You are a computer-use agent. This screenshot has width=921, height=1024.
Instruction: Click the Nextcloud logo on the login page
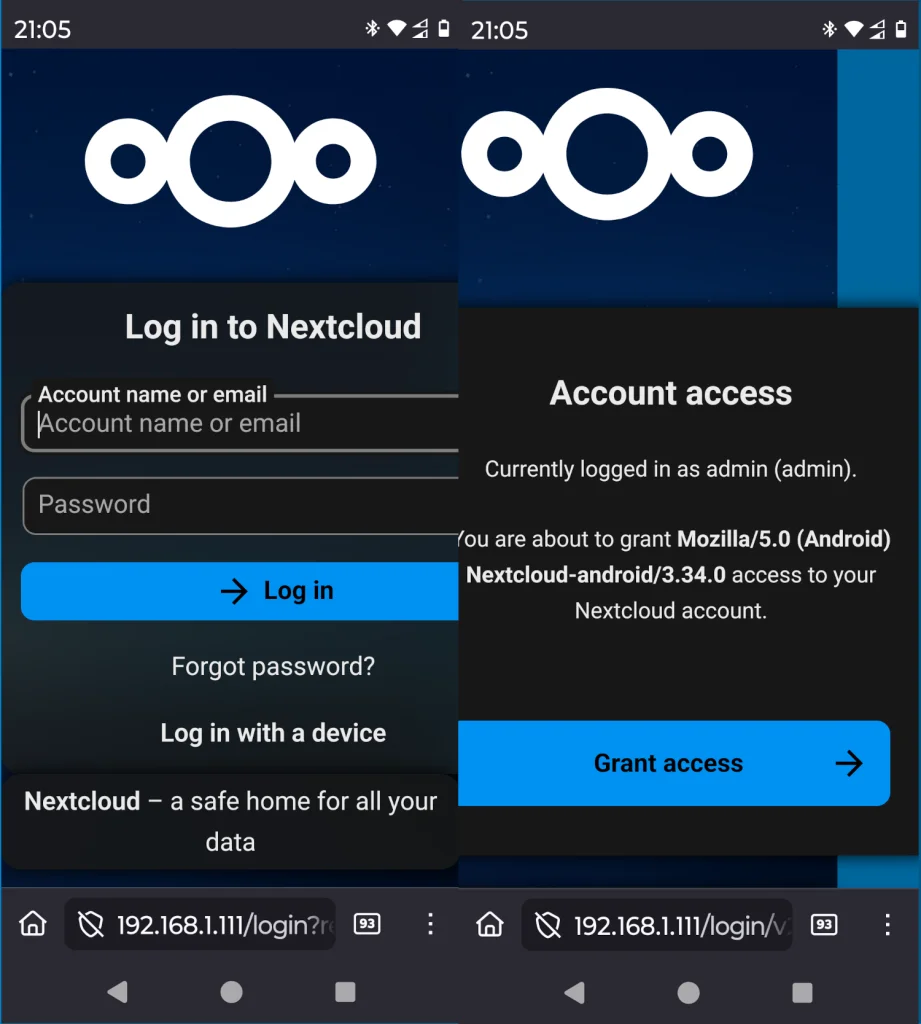click(230, 160)
